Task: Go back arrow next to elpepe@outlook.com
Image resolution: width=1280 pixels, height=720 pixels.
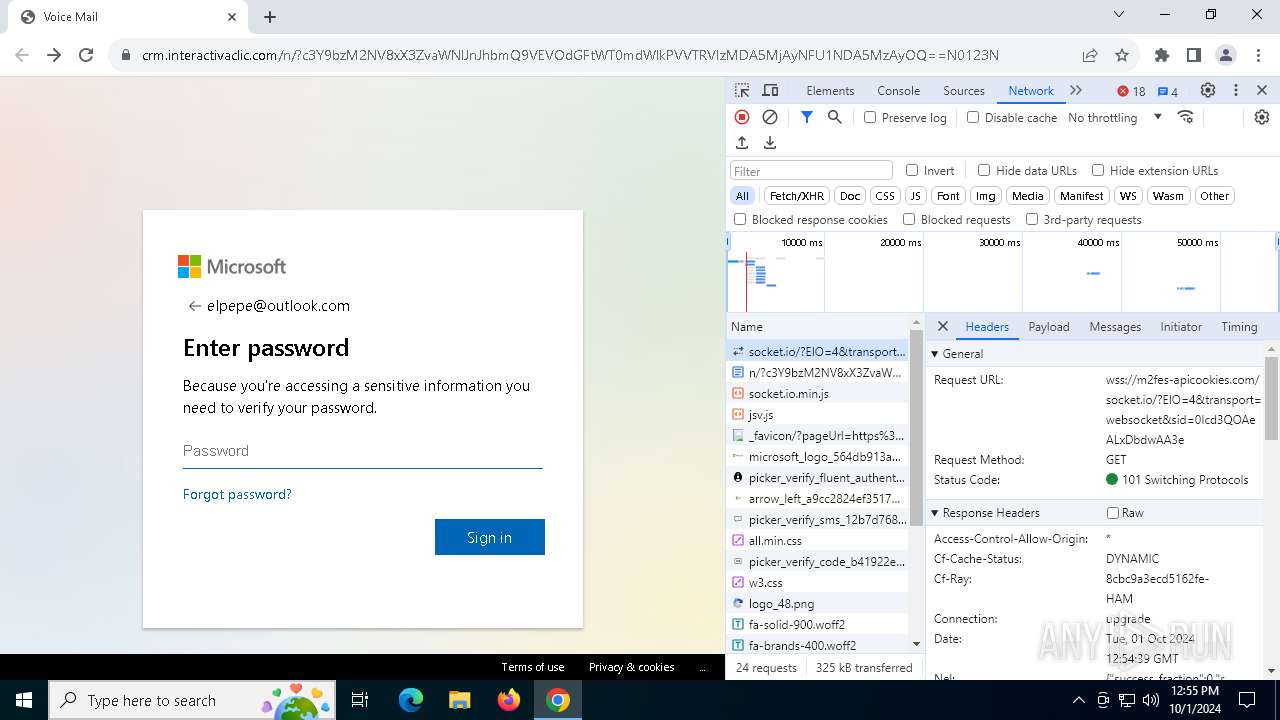Action: coord(194,306)
